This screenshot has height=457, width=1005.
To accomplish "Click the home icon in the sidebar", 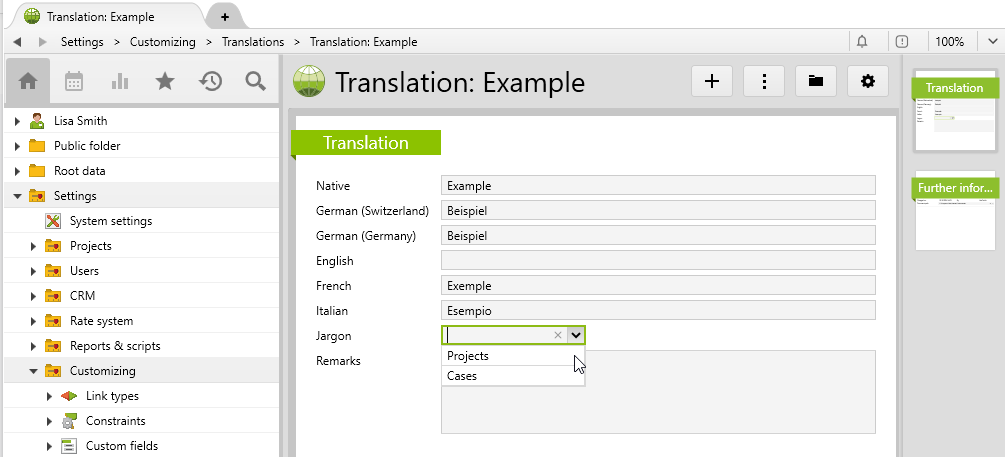I will click(28, 81).
